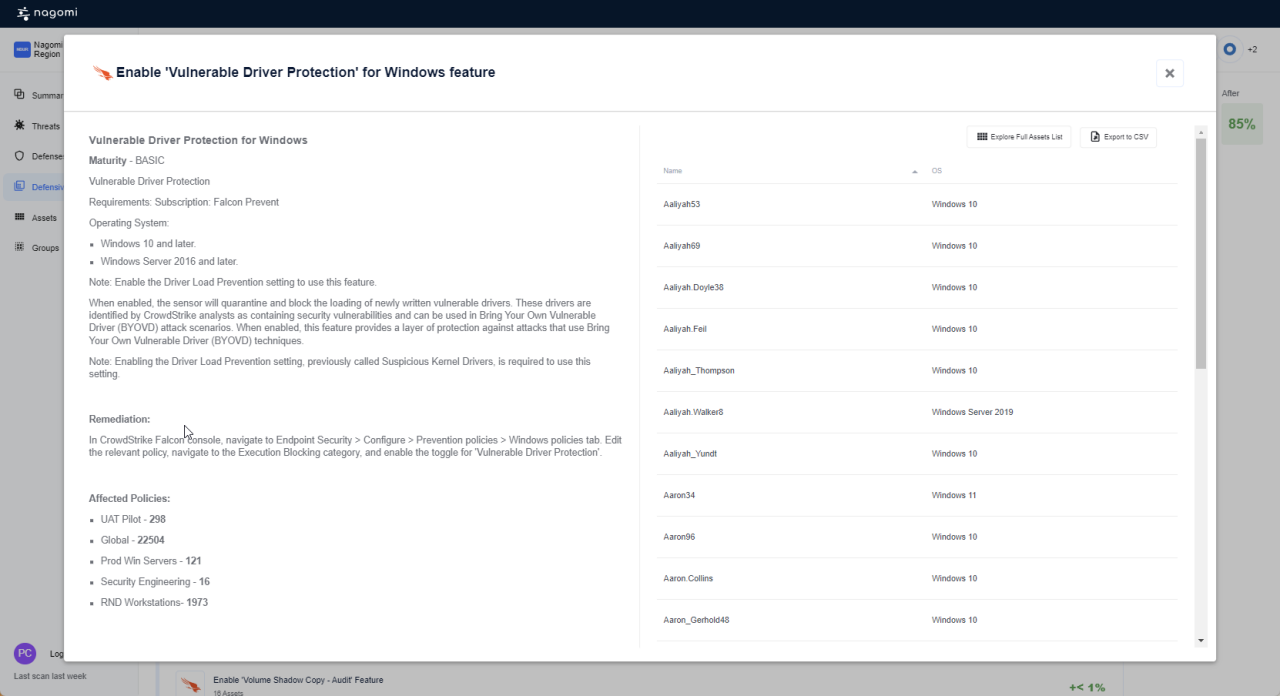Click the circular blue icon beside +2

coord(1230,49)
